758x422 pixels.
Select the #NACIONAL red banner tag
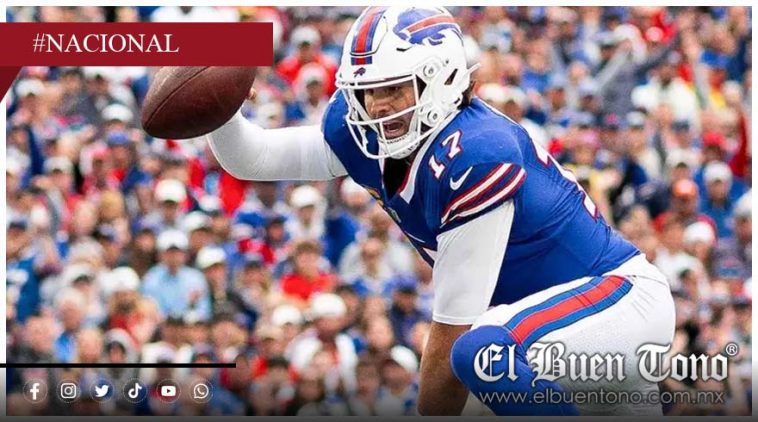[135, 44]
